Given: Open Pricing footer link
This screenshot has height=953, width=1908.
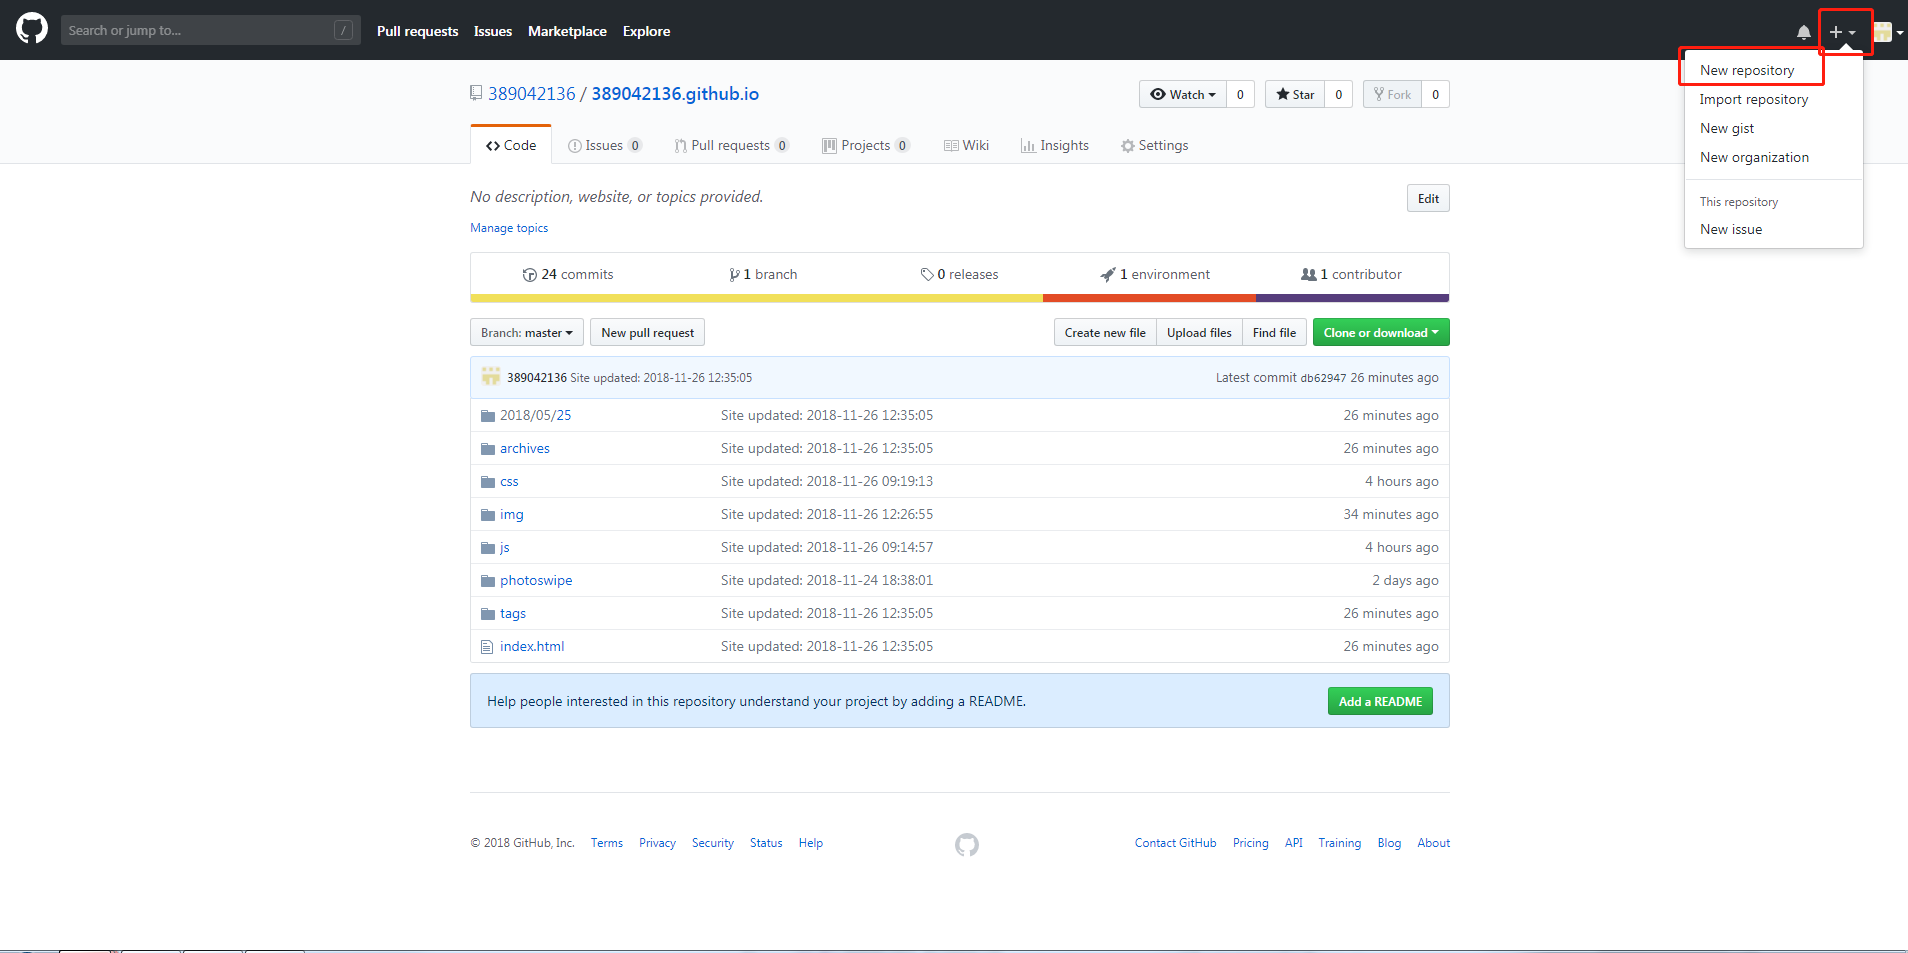Looking at the screenshot, I should (1250, 843).
